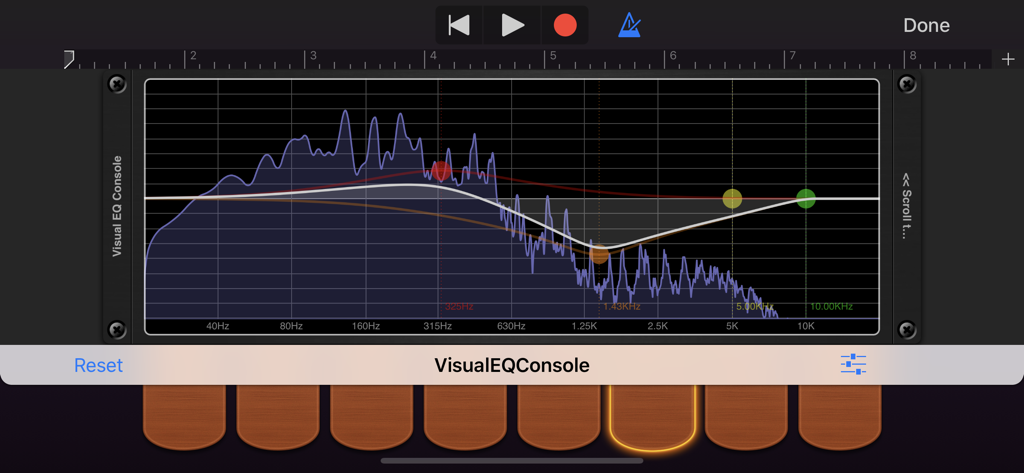Click the 630Hz frequency axis label
This screenshot has height=473, width=1024.
pyautogui.click(x=511, y=326)
